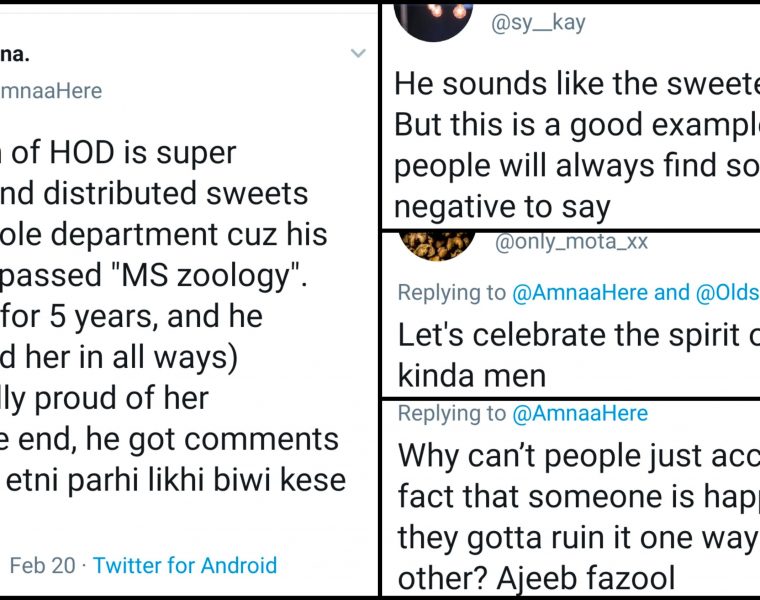Click sy__kay's profile picture
760x600 pixels.
(432, 14)
